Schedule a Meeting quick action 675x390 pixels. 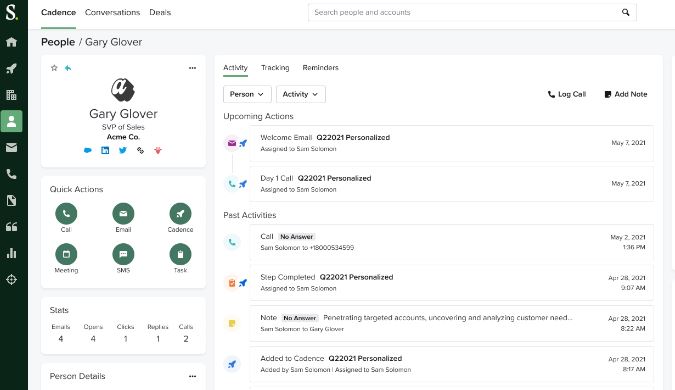point(66,254)
